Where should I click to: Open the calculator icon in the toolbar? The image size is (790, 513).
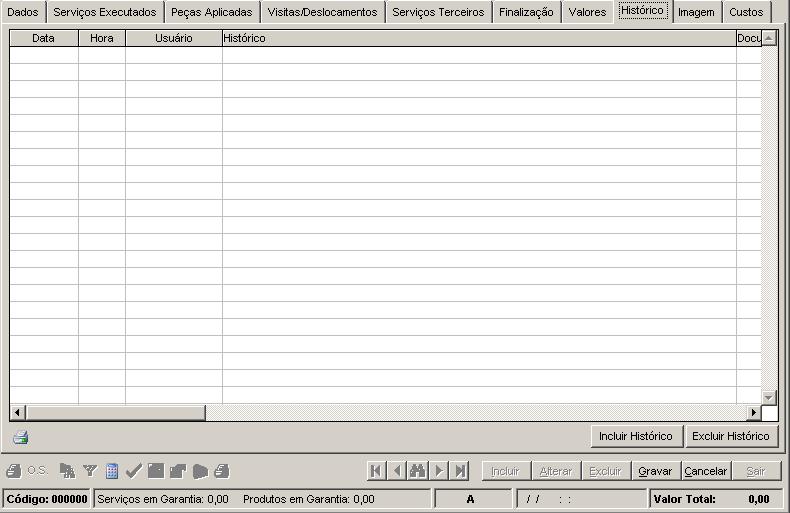(x=112, y=471)
